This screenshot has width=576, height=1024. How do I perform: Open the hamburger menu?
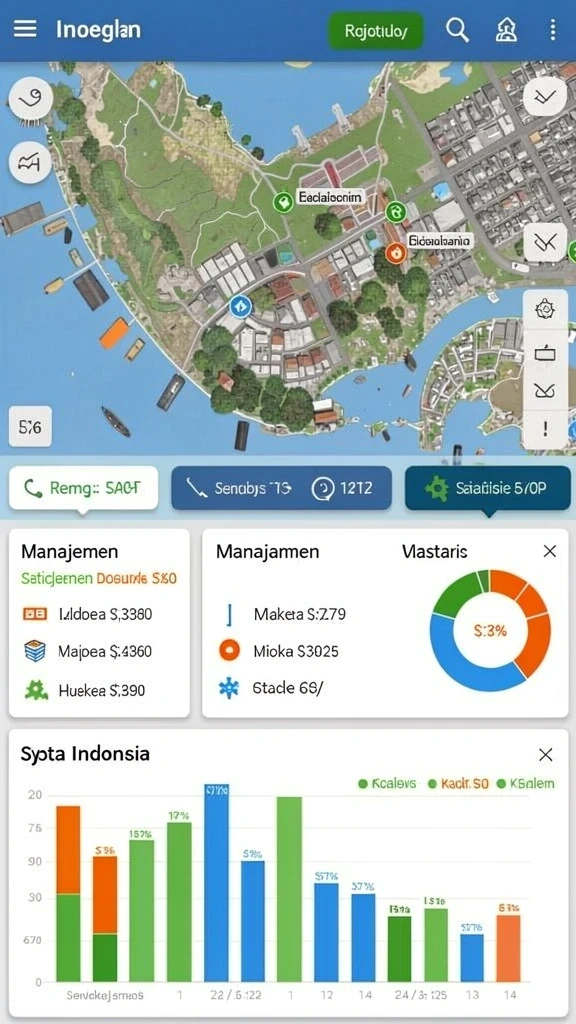point(25,29)
